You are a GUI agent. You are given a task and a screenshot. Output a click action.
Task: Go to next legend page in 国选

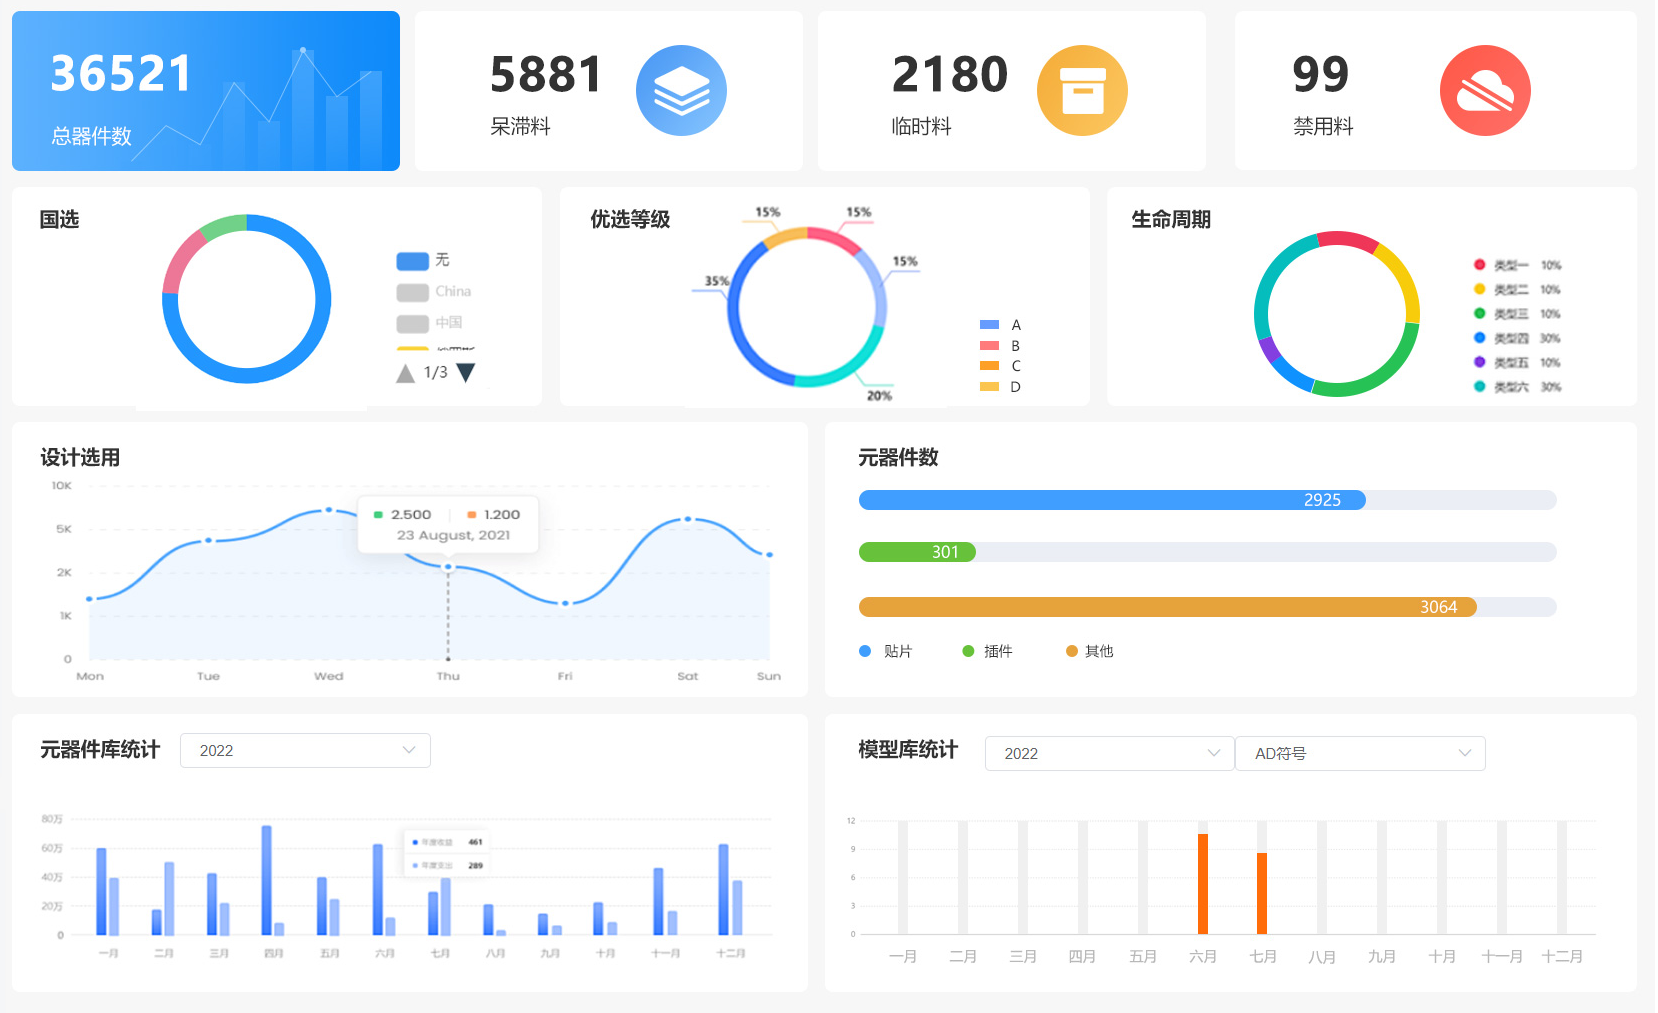[466, 373]
